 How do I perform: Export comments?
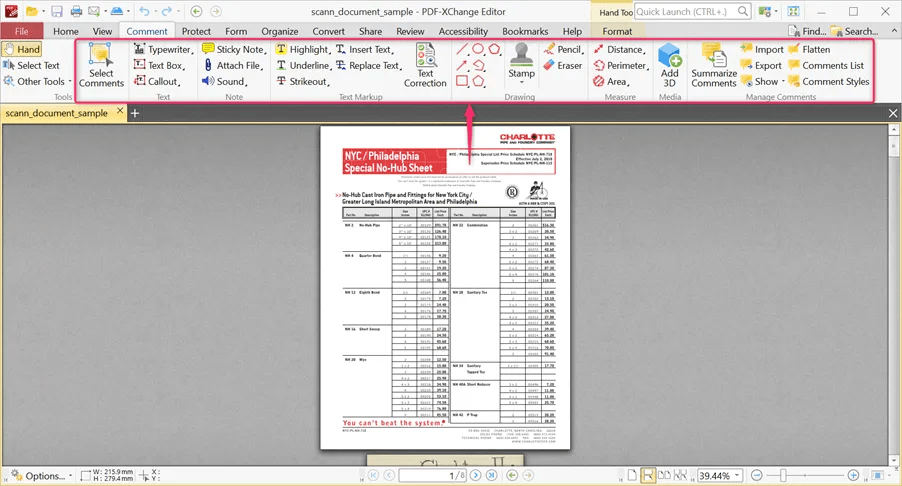point(761,66)
